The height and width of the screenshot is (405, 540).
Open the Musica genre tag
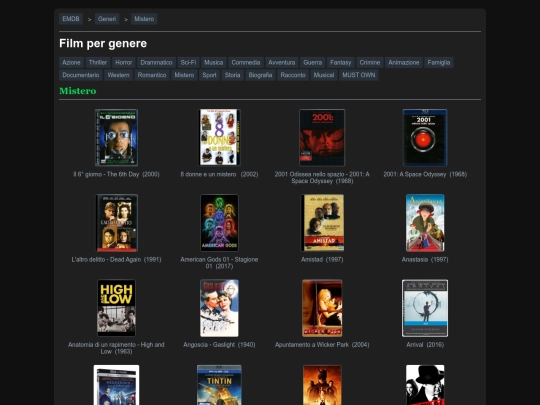point(214,62)
